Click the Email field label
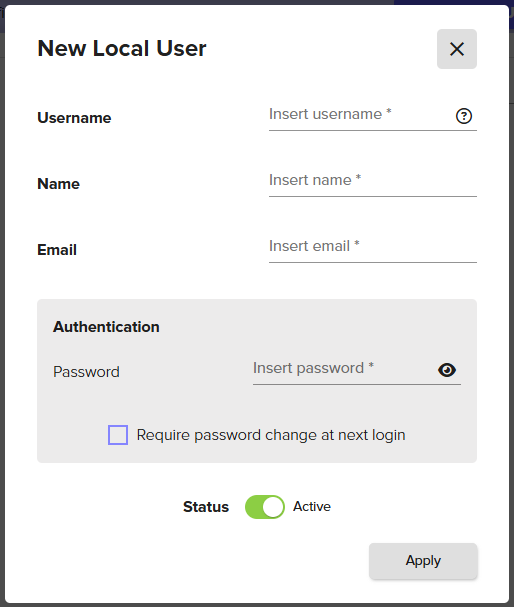 click(57, 250)
